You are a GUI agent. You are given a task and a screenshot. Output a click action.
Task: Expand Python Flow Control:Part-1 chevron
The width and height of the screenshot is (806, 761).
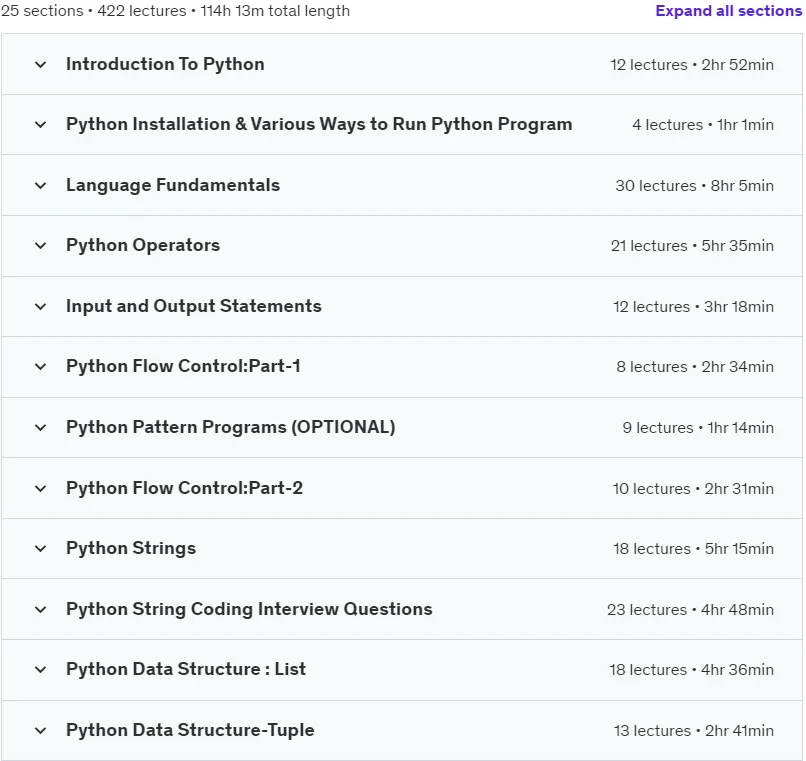pyautogui.click(x=41, y=367)
